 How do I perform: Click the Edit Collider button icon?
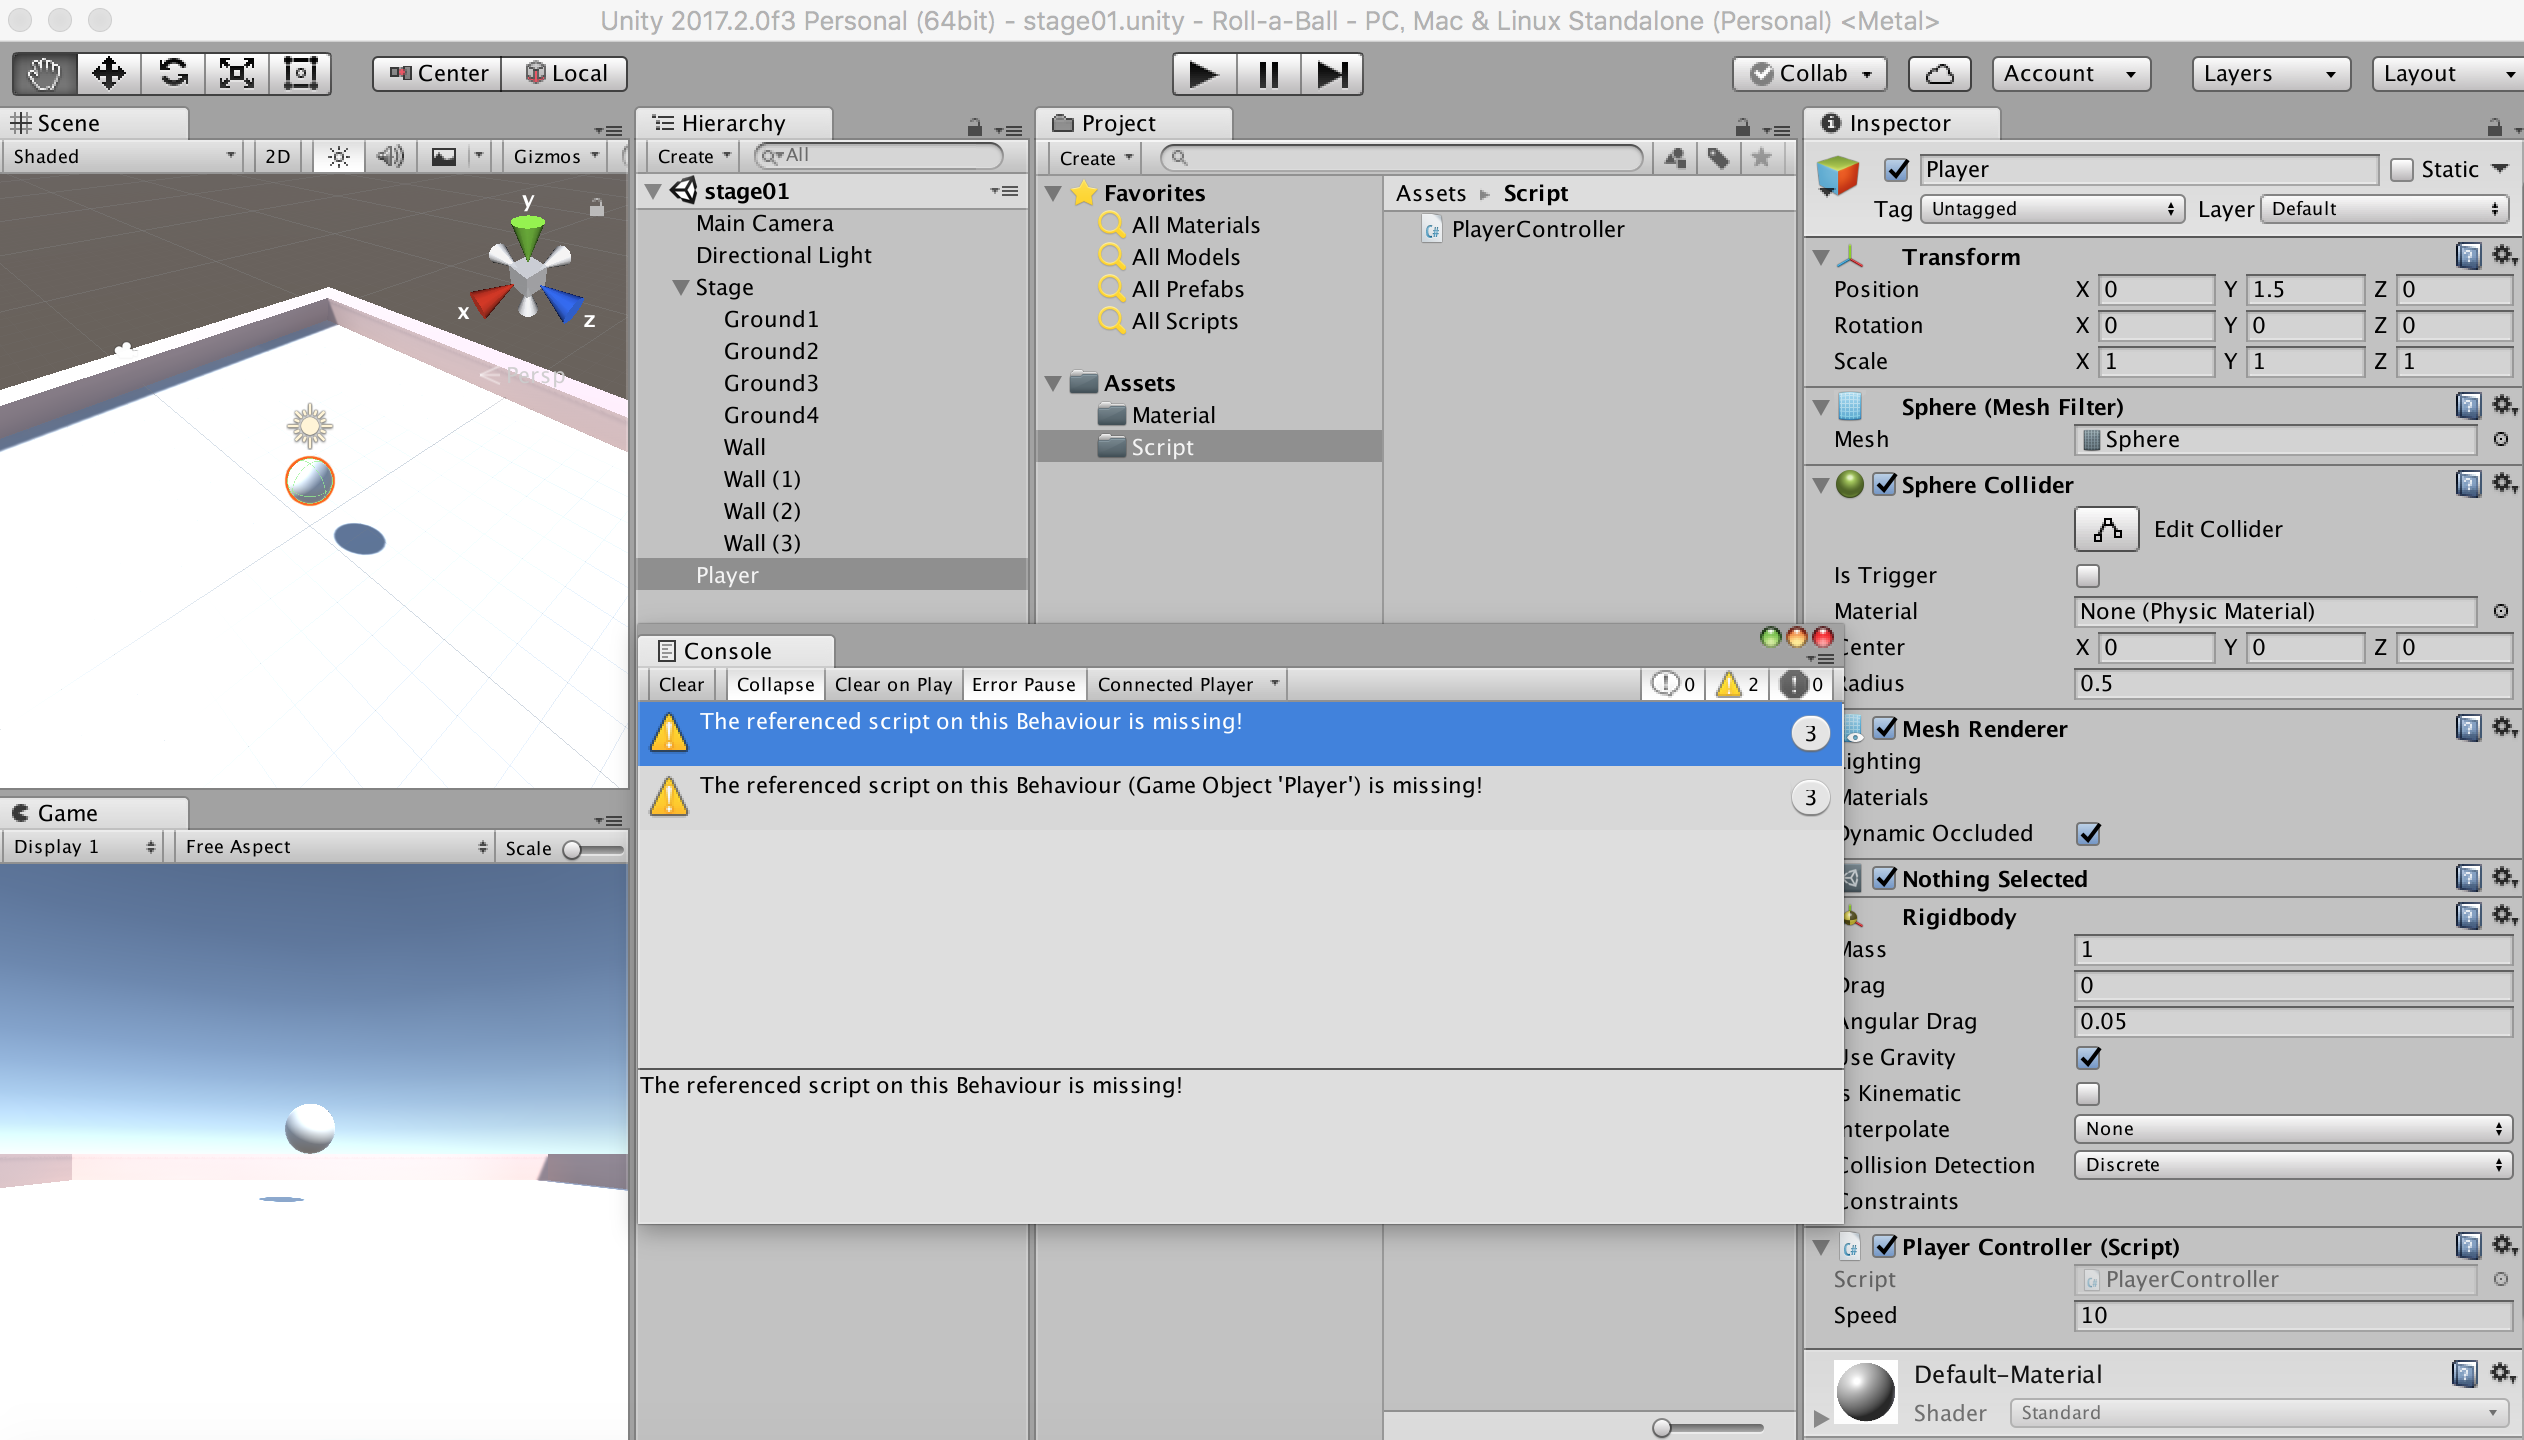pos(2106,529)
